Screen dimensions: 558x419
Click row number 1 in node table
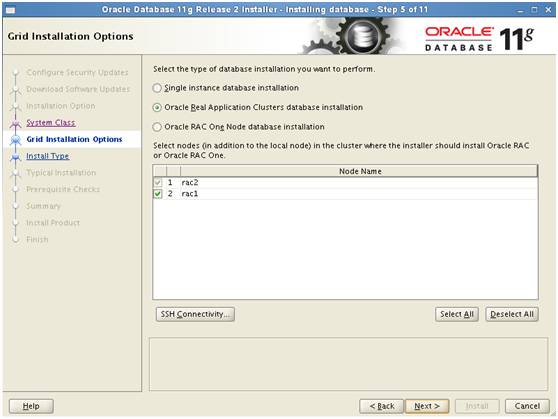(170, 183)
